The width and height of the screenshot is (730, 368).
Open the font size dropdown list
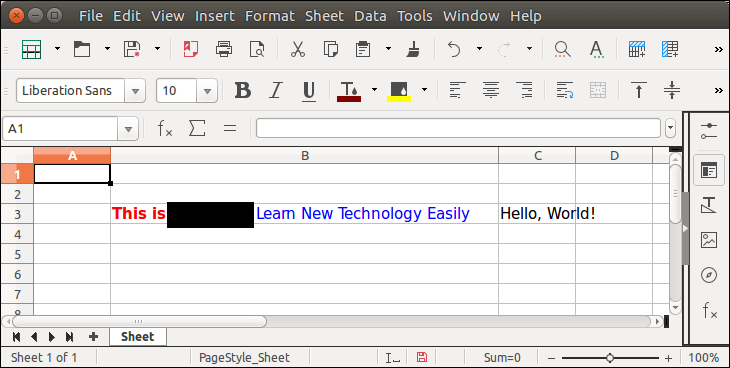click(207, 91)
